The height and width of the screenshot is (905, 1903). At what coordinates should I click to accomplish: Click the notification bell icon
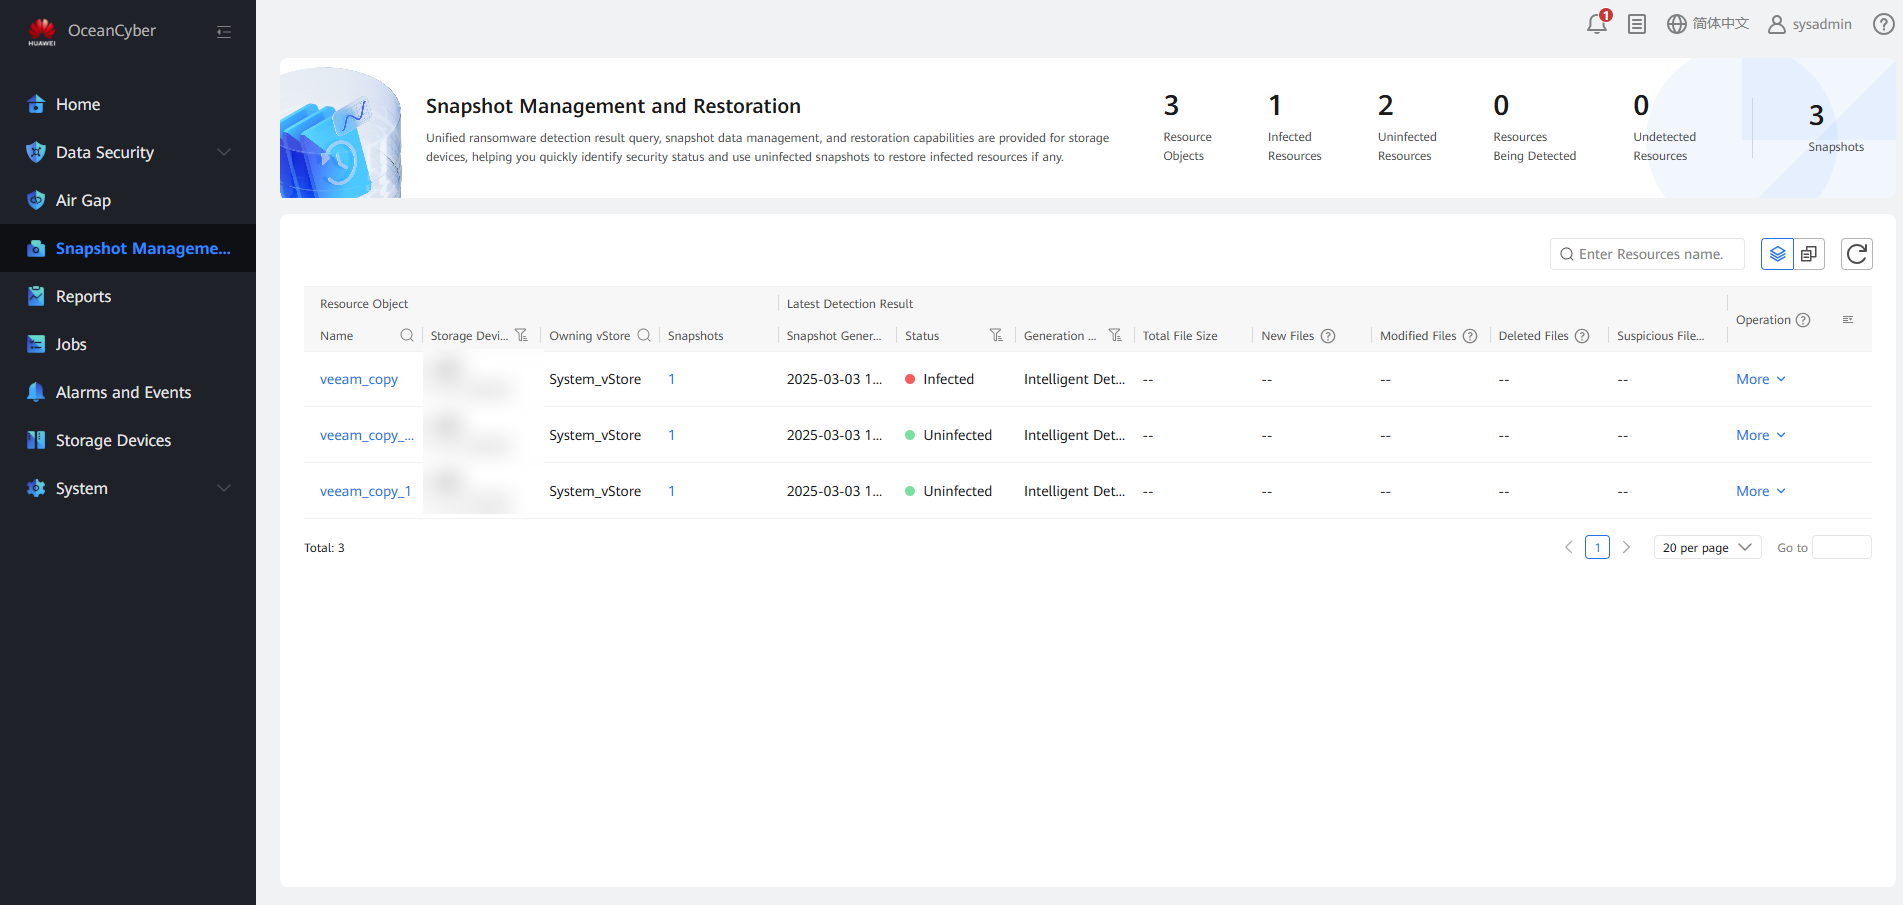click(x=1596, y=24)
